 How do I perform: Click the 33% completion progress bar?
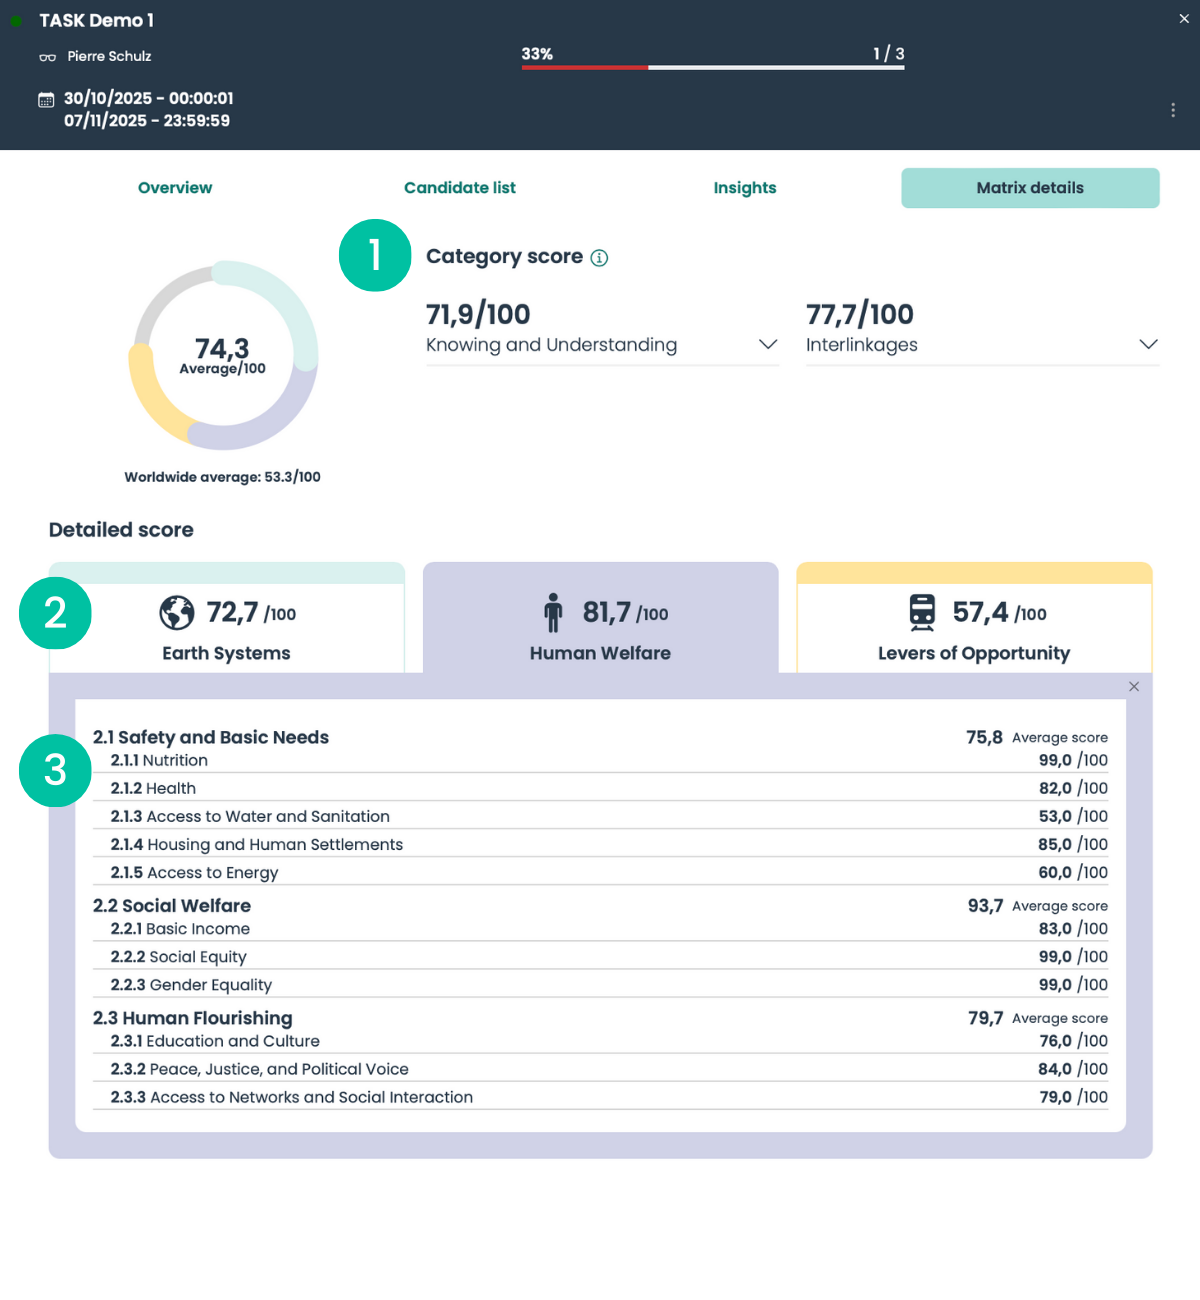712,67
